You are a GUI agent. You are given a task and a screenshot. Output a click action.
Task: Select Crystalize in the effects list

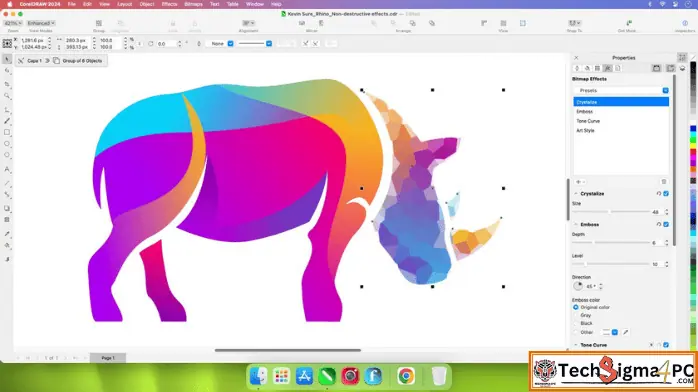(x=621, y=102)
